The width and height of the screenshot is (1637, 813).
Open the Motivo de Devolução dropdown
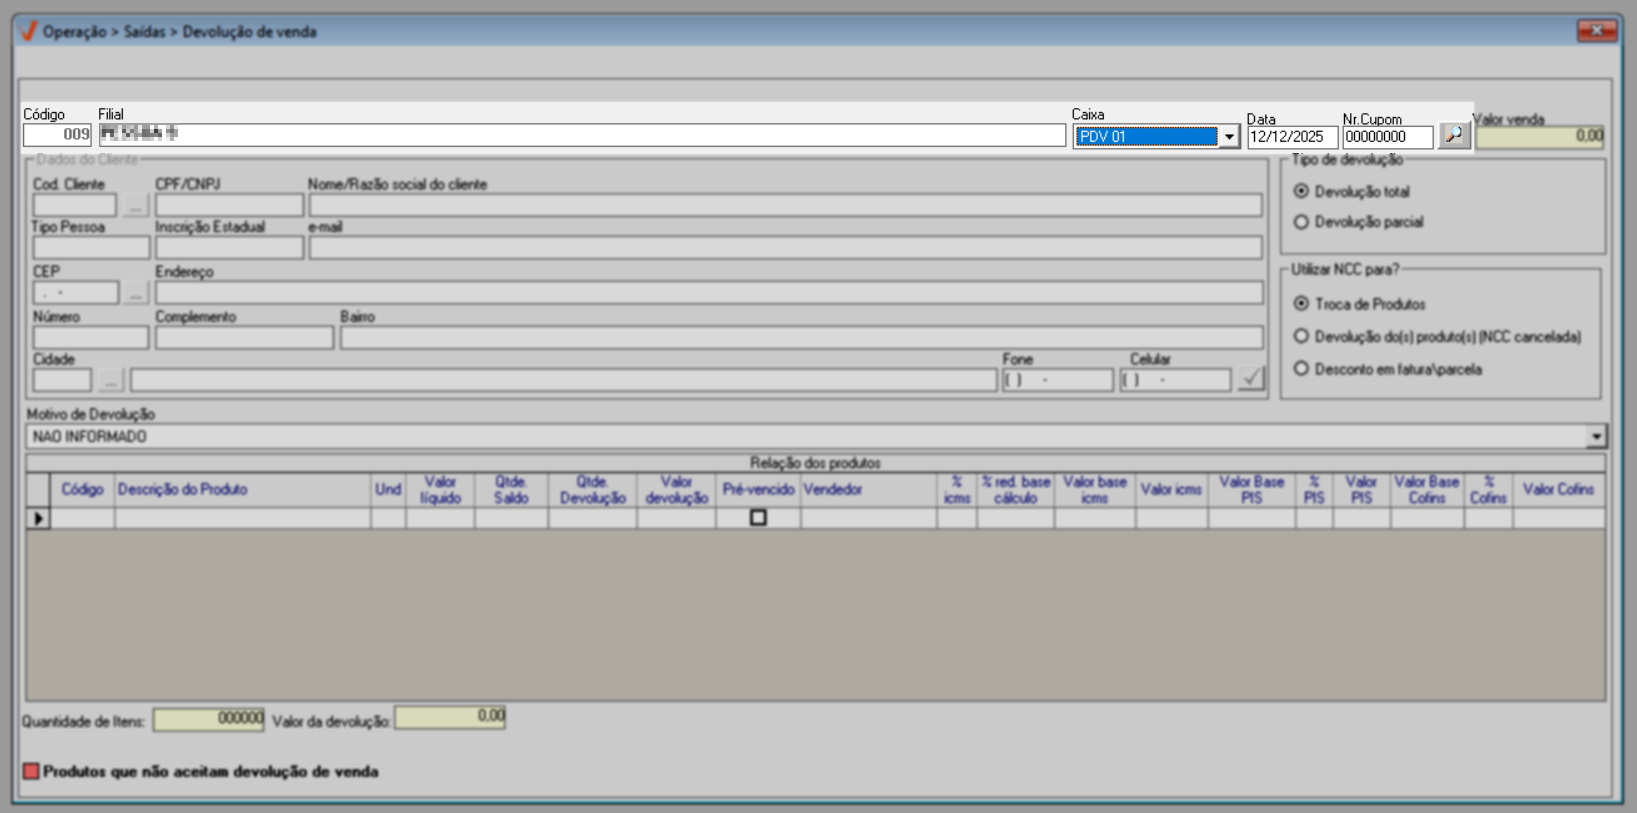coord(1595,437)
